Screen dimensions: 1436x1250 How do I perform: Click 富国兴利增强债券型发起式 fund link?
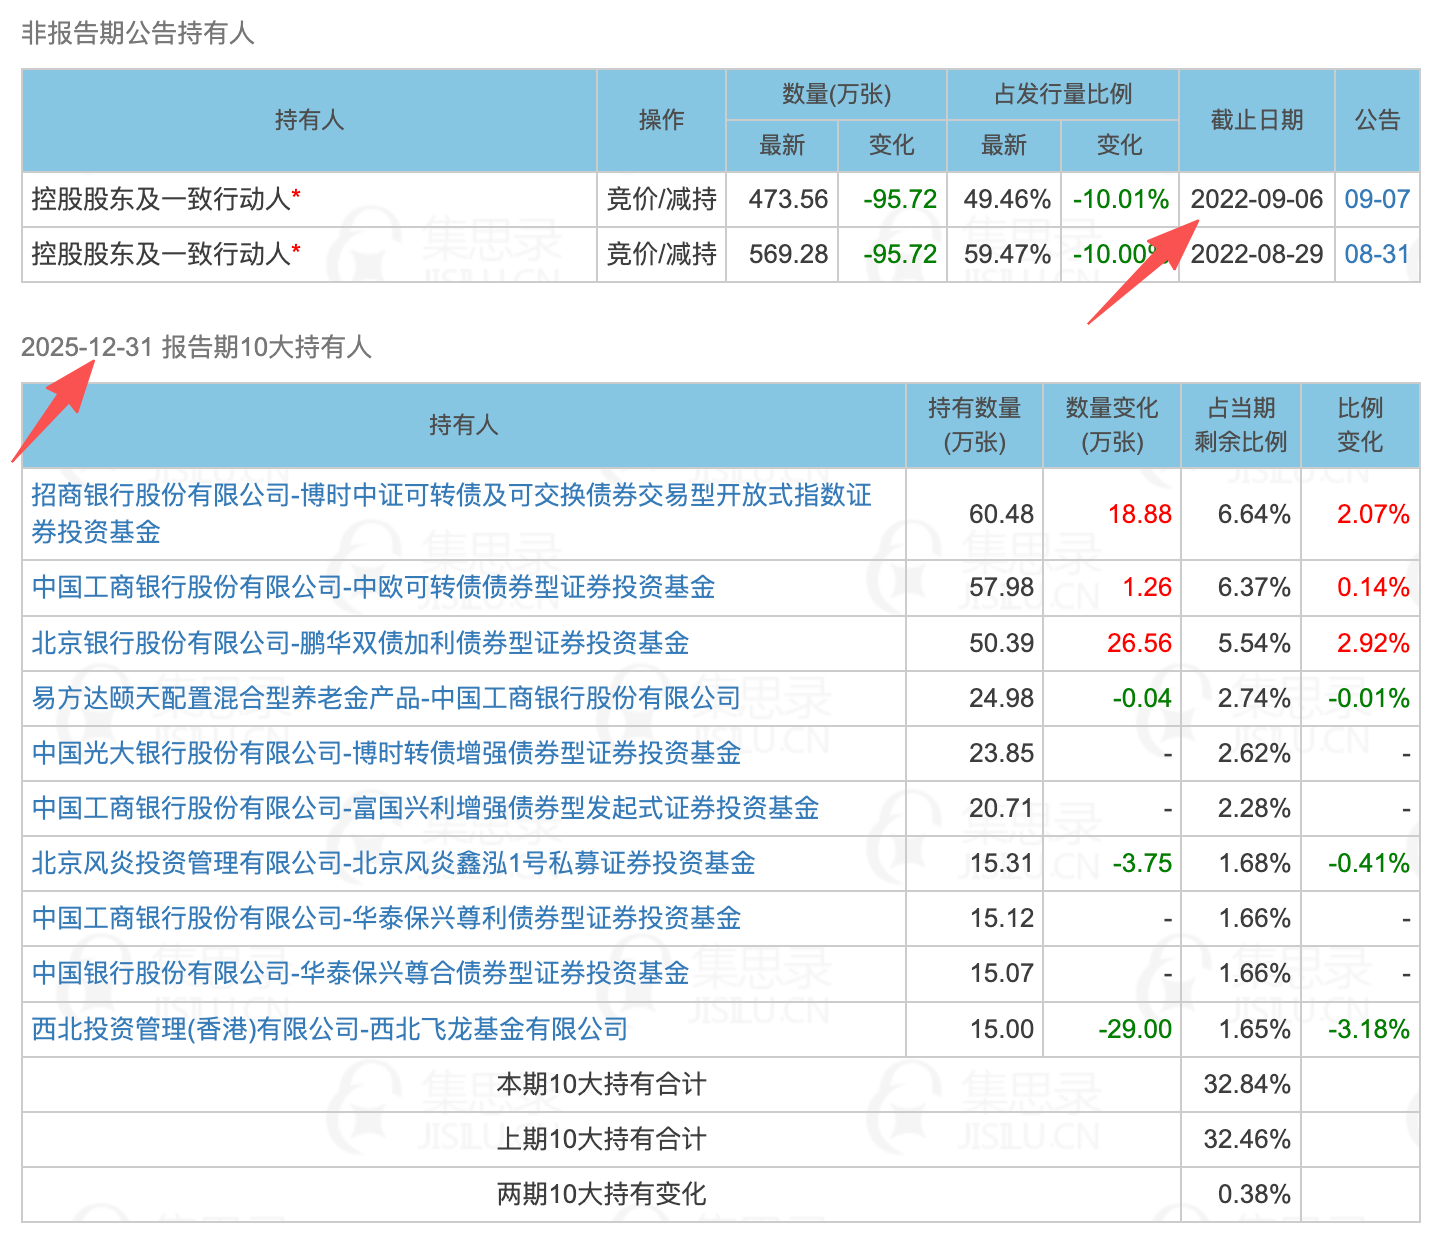click(425, 808)
